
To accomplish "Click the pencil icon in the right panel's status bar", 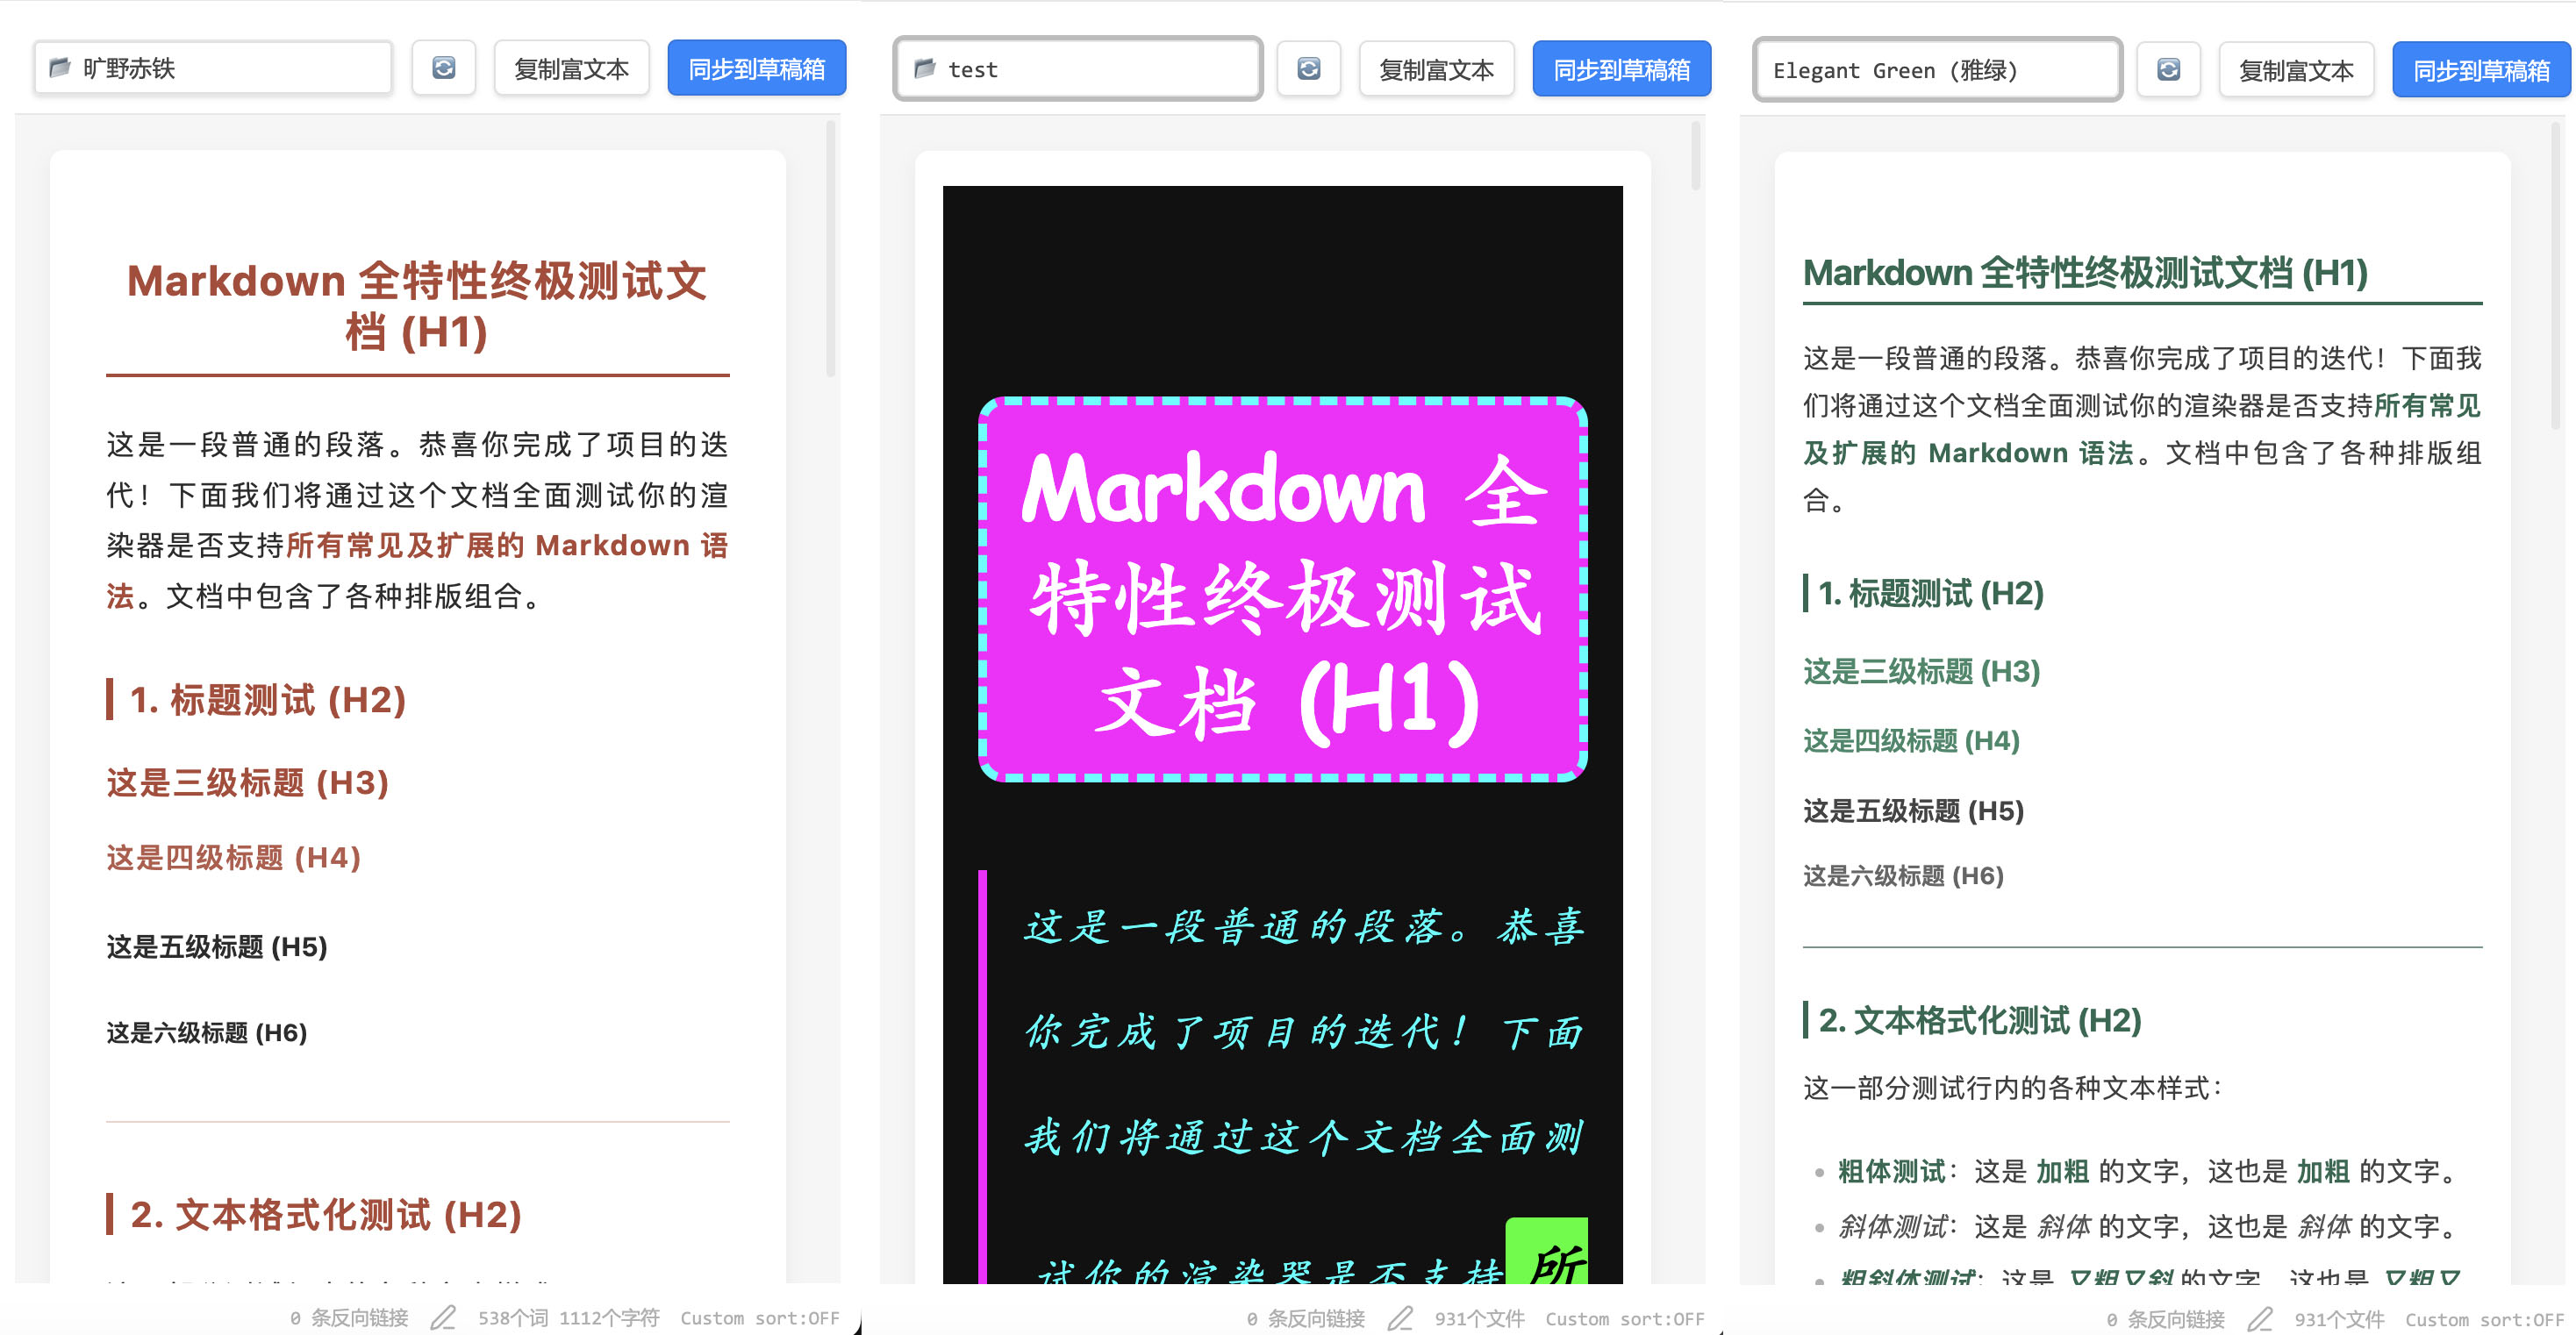I will tap(2260, 1320).
